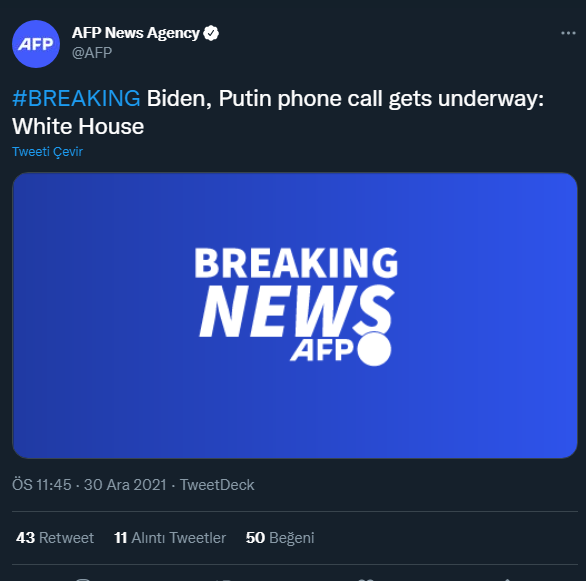
Task: Click the Tweeti Çevir translate link
Action: pos(47,152)
